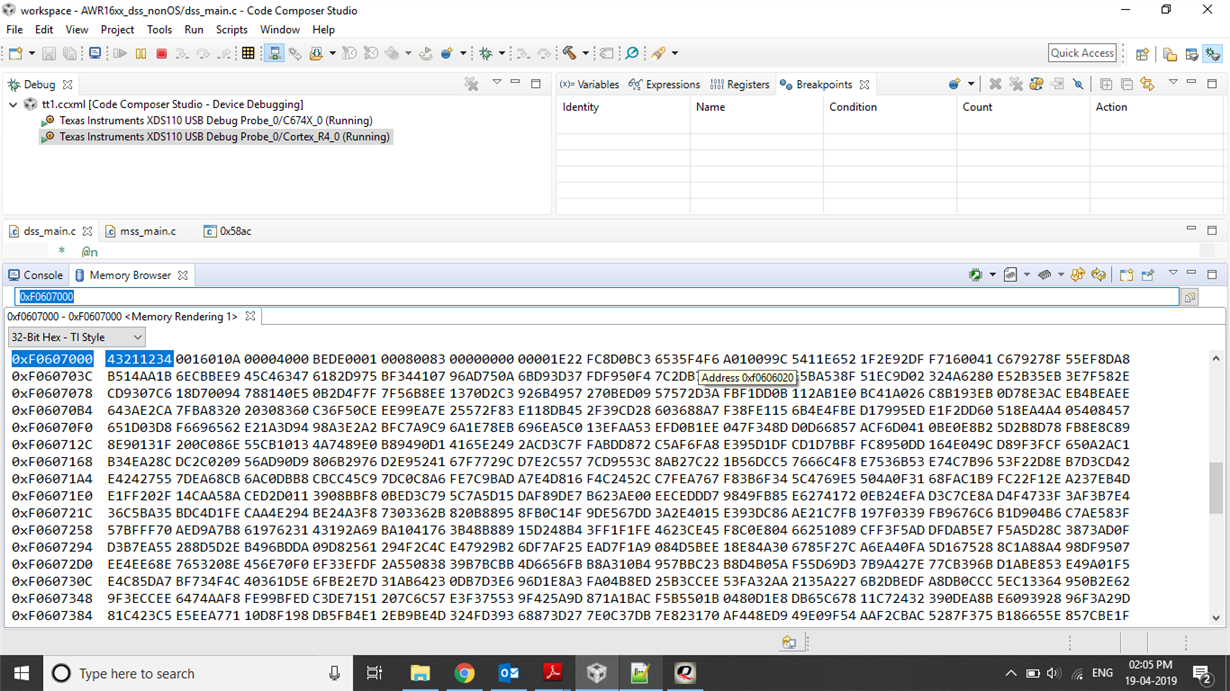This screenshot has height=691, width=1230.
Task: Click Skip All Breakpoints icon
Action: (1077, 84)
